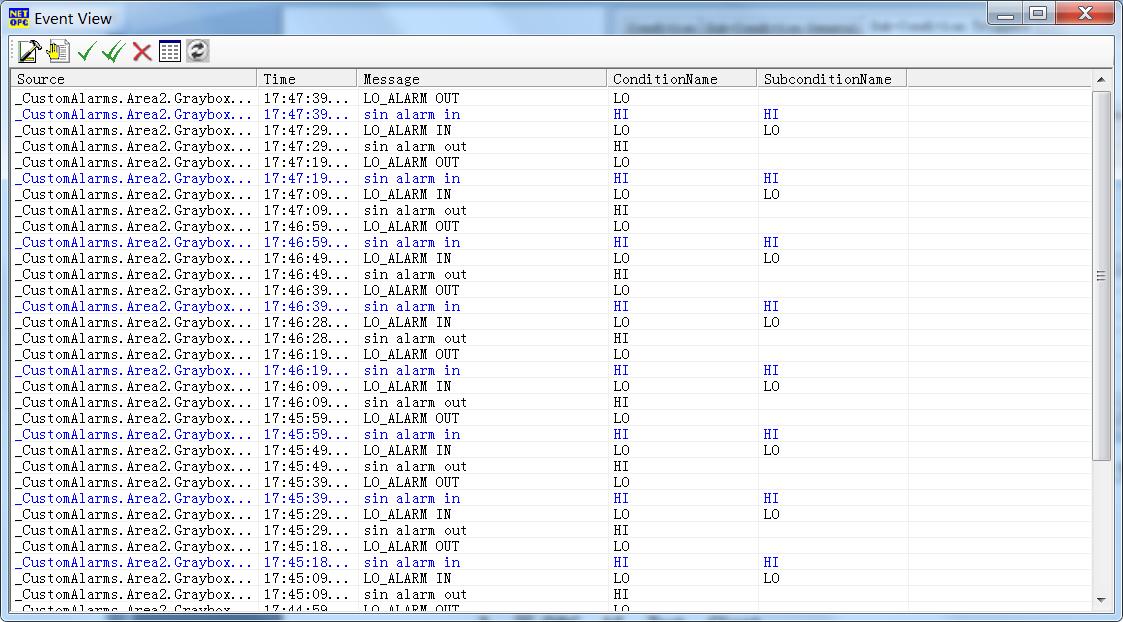This screenshot has height=622, width=1123.
Task: Select 'LO_ALARM IN' message at 17:46:28
Action: pos(407,322)
